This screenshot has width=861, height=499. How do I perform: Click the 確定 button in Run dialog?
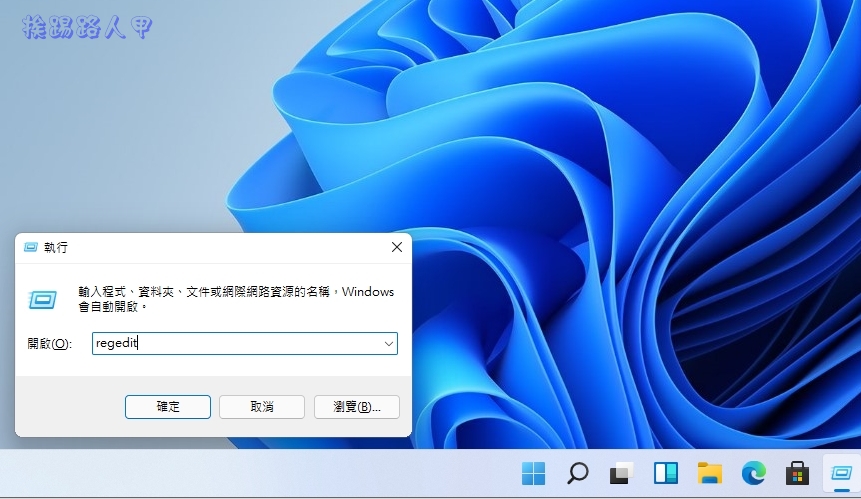click(168, 407)
